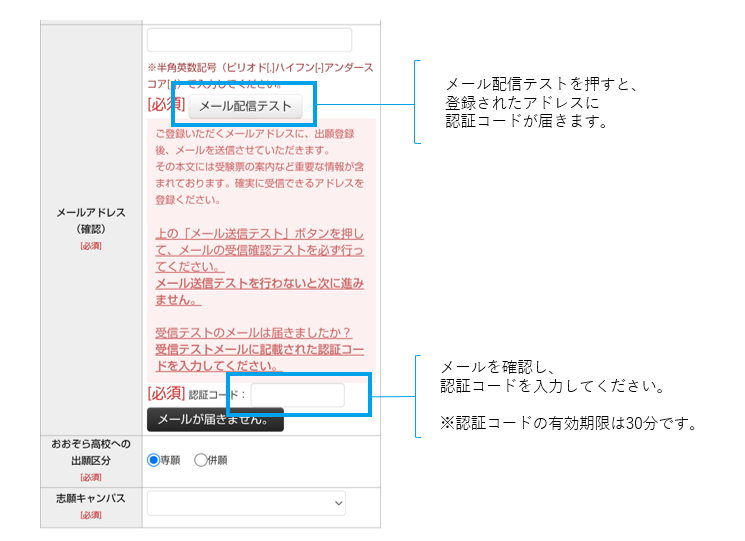Click the おおぞら高校への出願区分 row label
Screen dimensions: 745x541
click(91, 453)
